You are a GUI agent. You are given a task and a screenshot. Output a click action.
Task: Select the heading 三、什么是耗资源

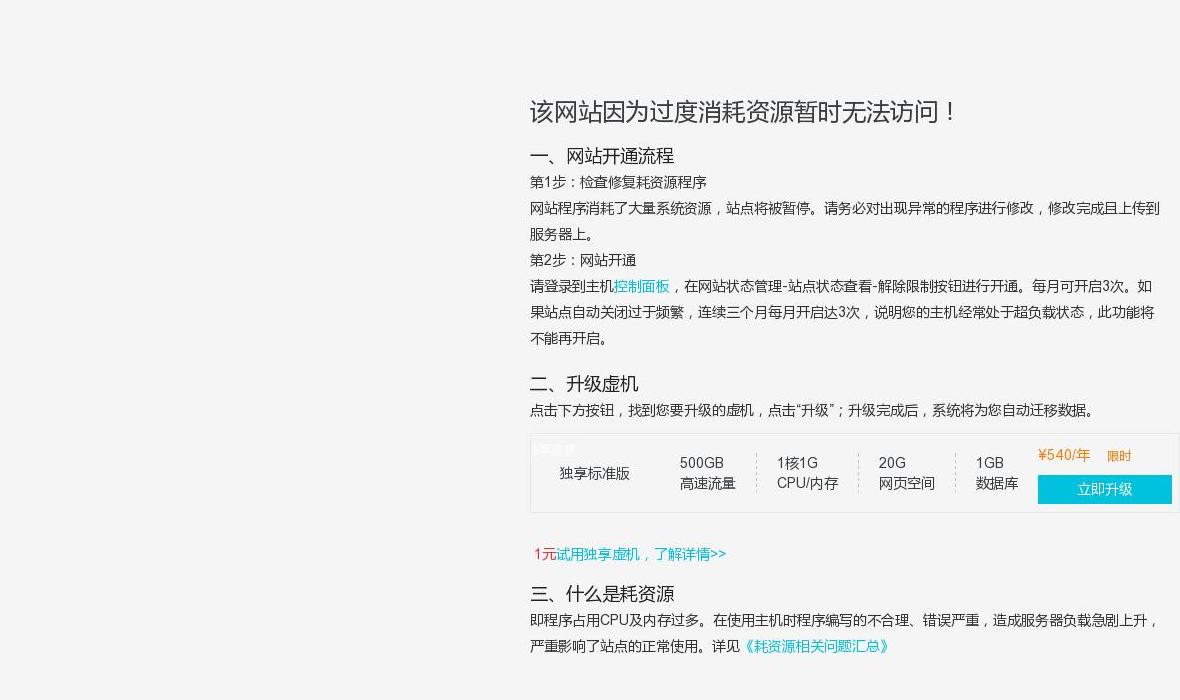[x=602, y=594]
